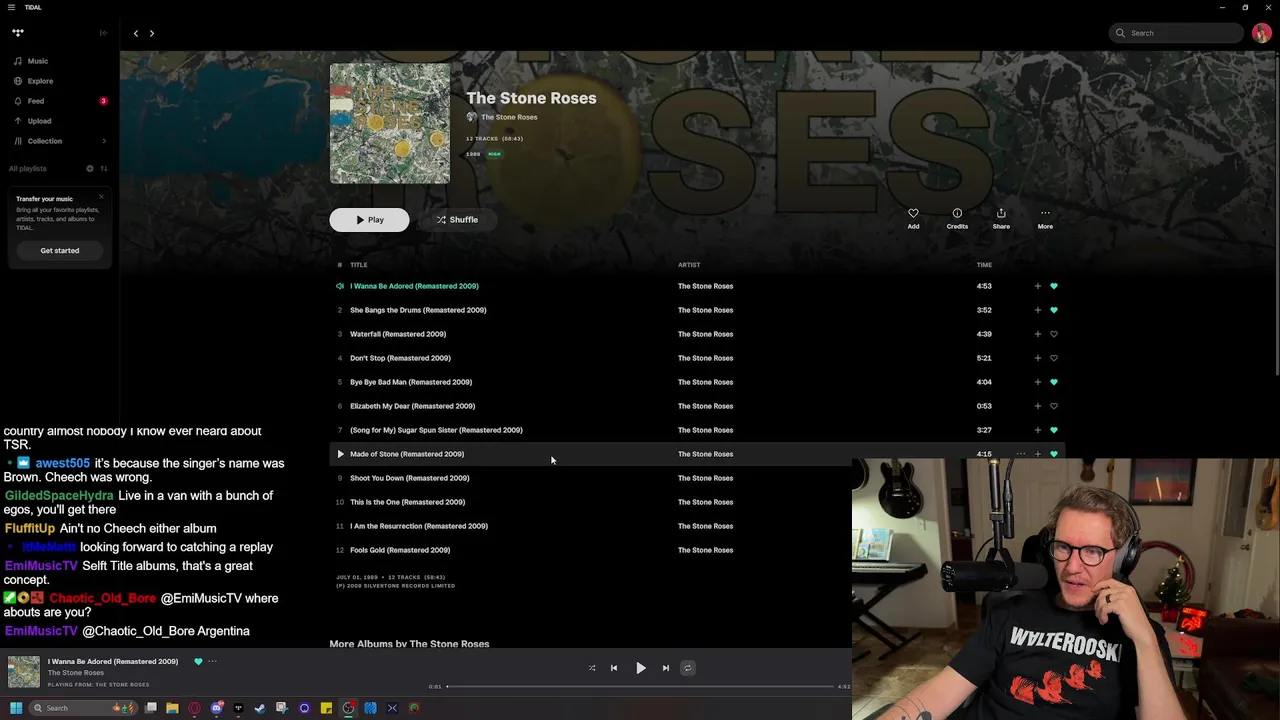Dismiss the Transfer your music card
The image size is (1280, 720).
pos(101,196)
